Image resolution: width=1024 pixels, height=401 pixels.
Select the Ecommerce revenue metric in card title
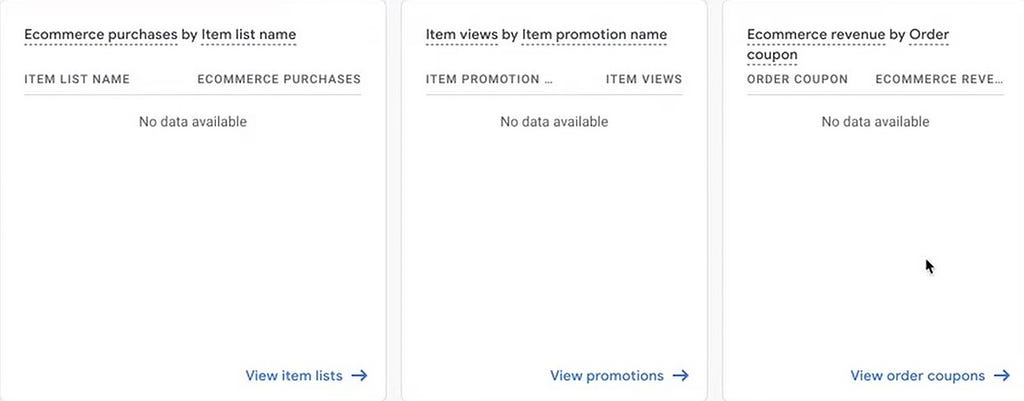pos(817,35)
